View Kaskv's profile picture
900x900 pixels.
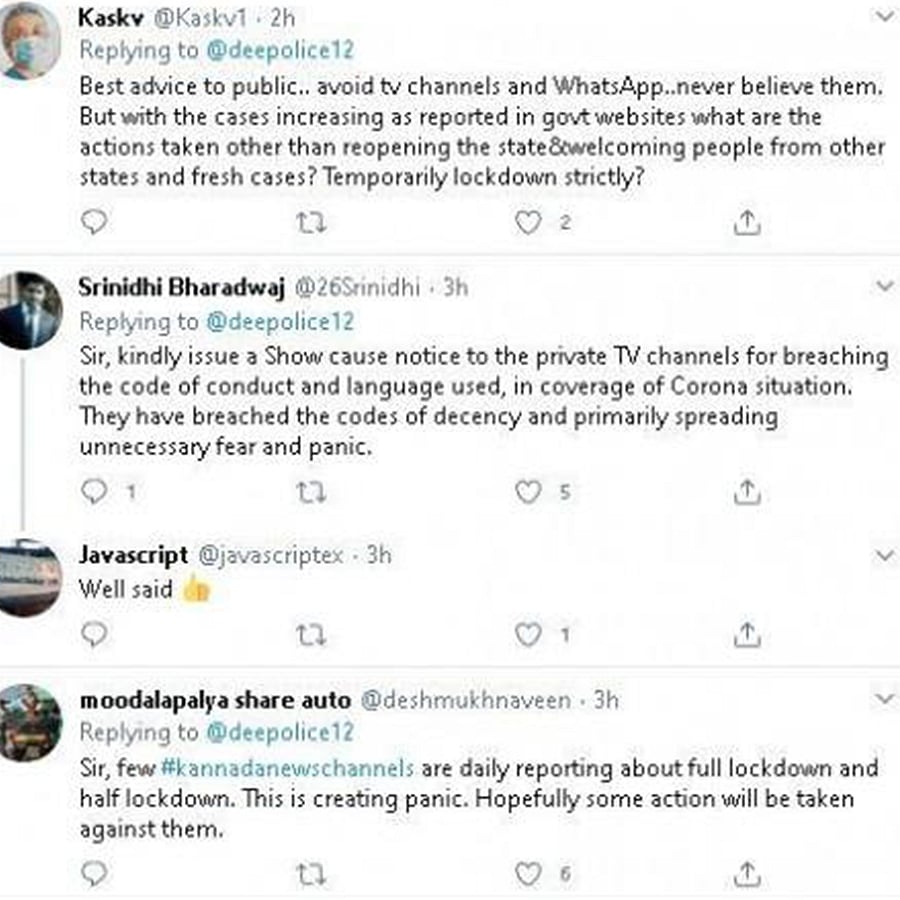(30, 42)
